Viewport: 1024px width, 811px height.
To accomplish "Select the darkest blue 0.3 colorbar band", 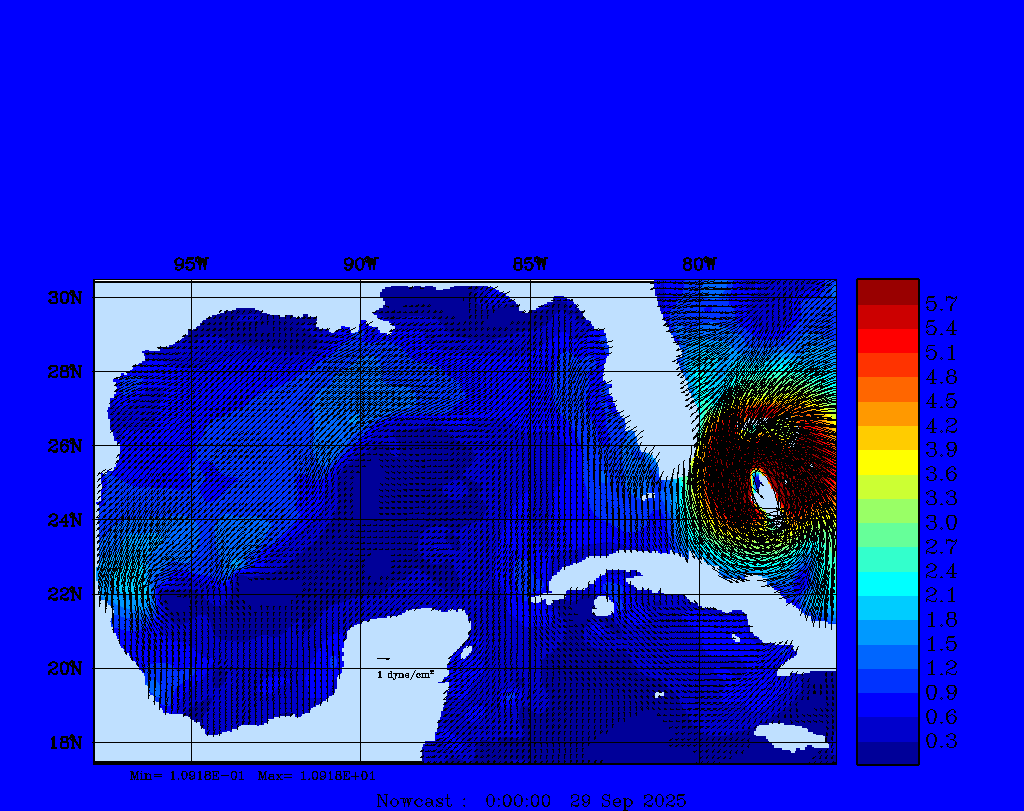I will point(887,753).
